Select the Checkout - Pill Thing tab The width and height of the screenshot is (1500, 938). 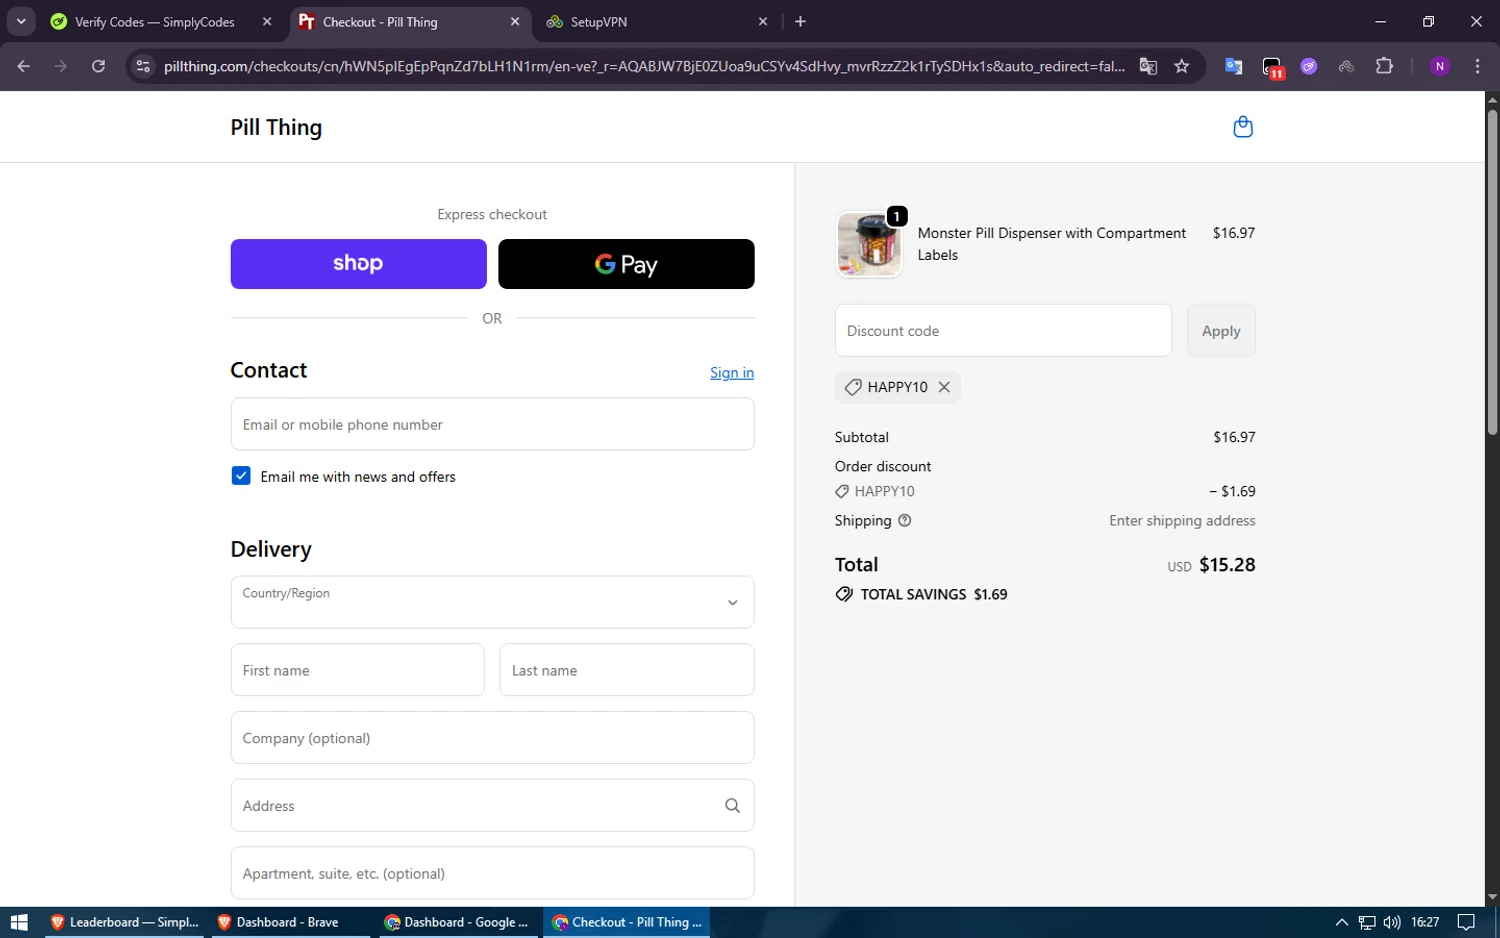[411, 21]
